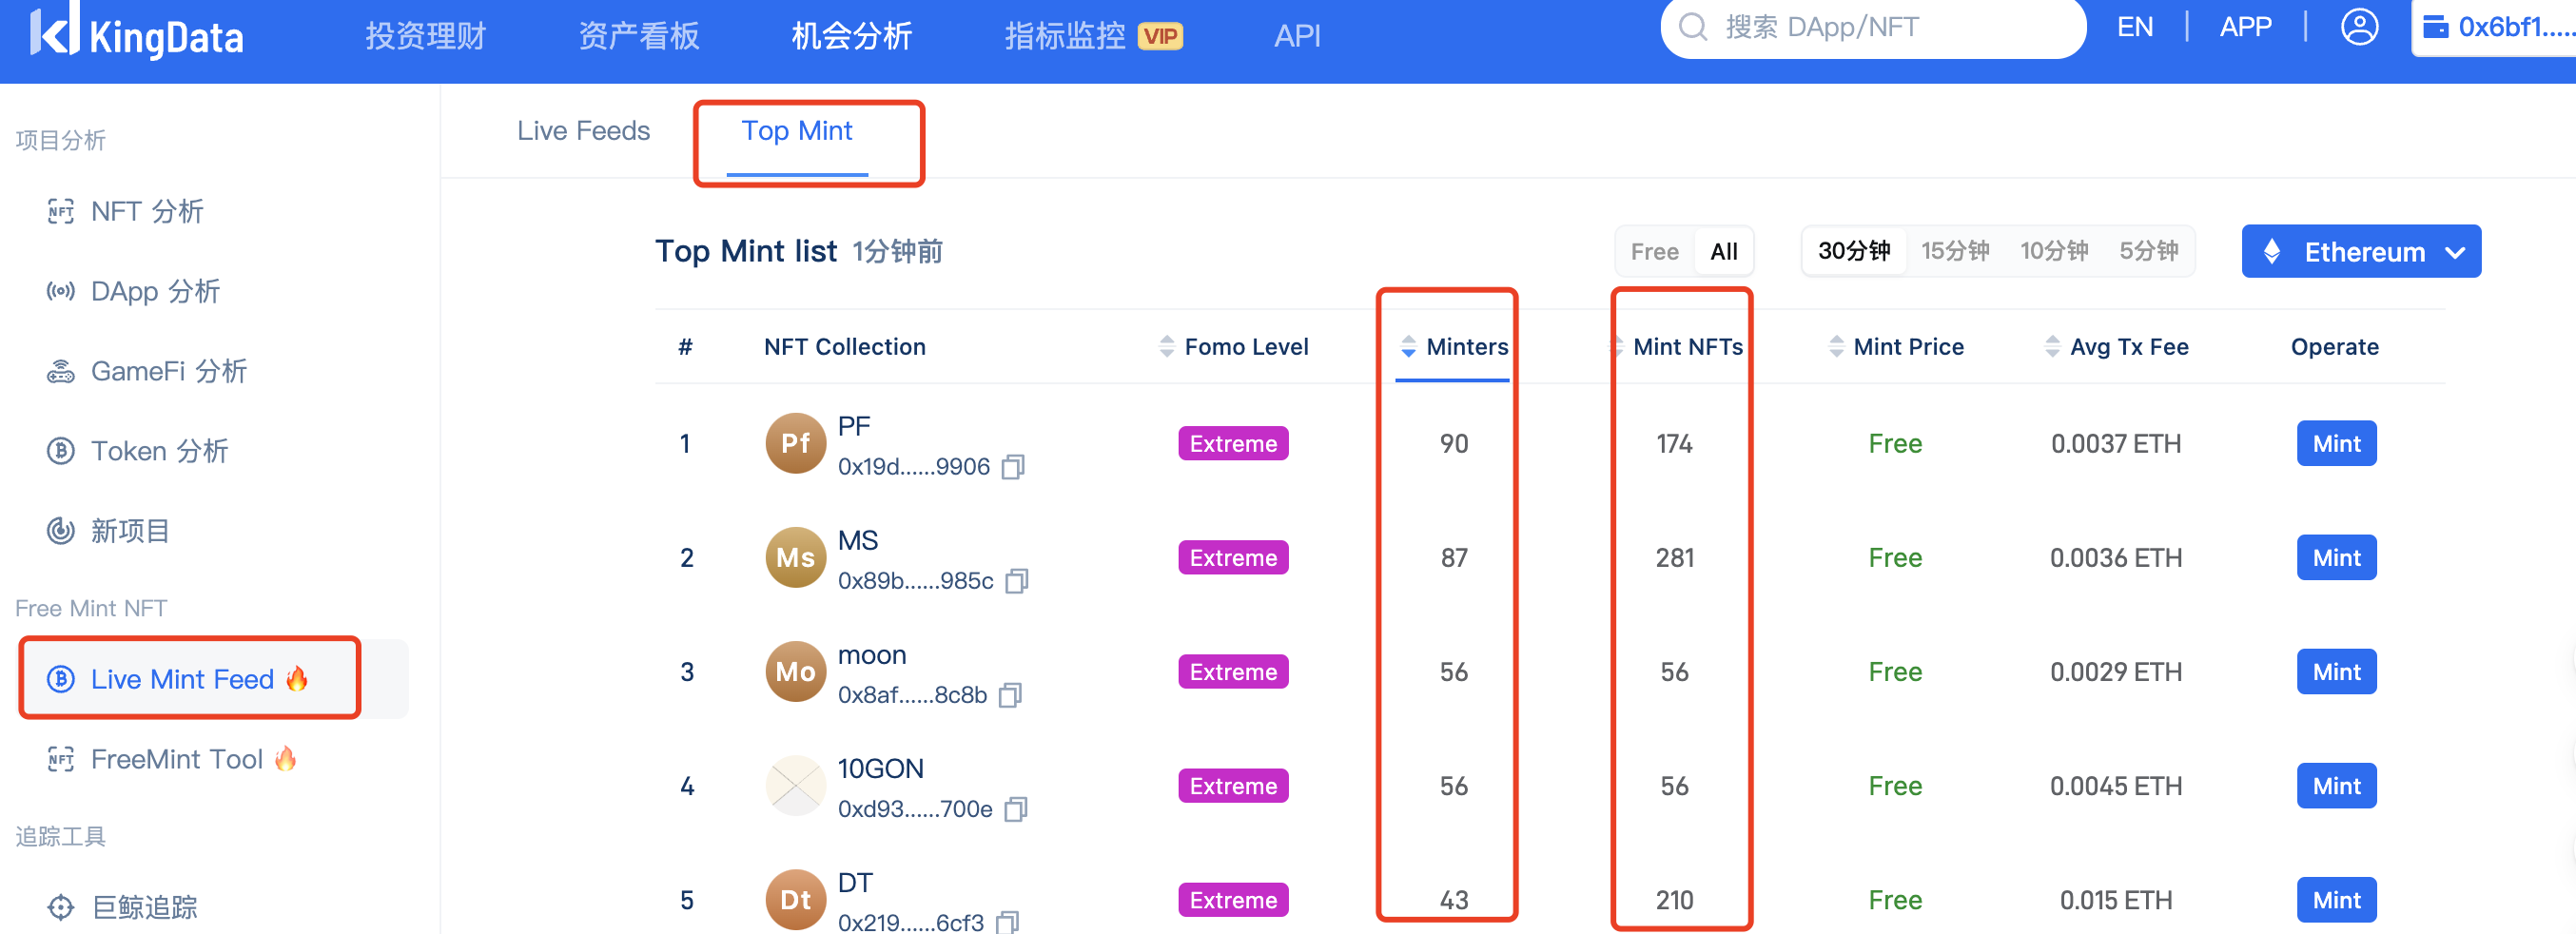Screen dimensions: 2576x934
Task: Click the Extreme fomo tag for PF
Action: tap(1233, 443)
